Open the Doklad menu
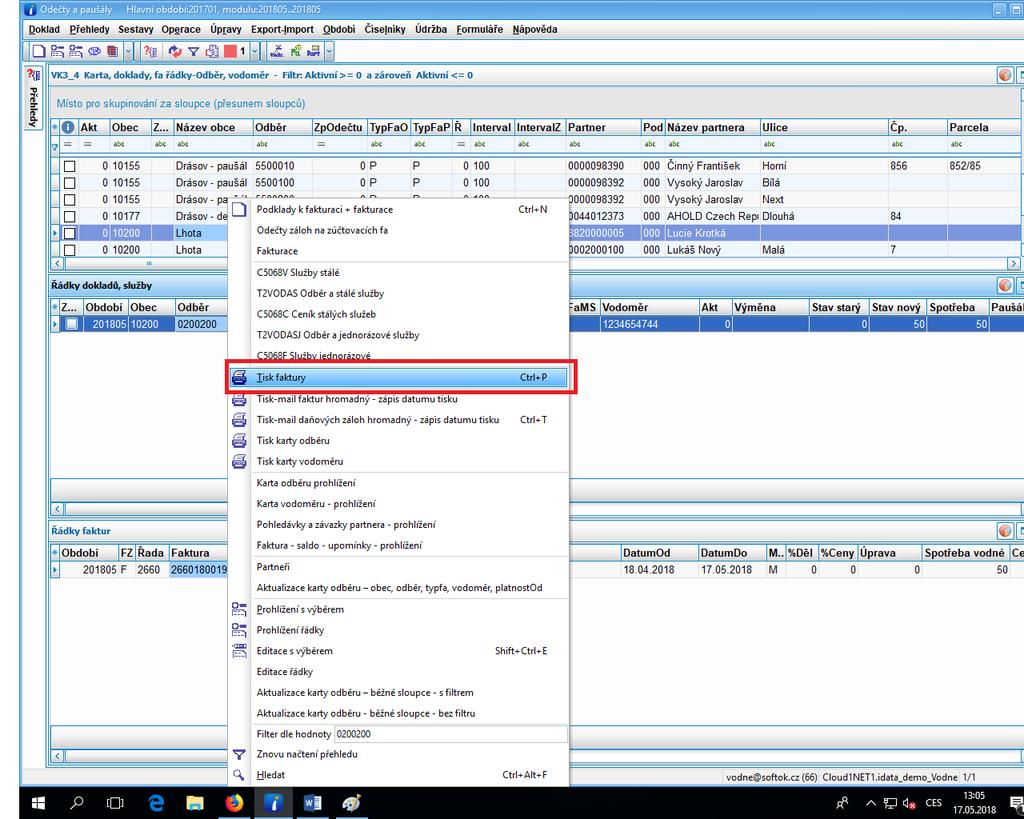This screenshot has width=1024, height=819. [44, 29]
